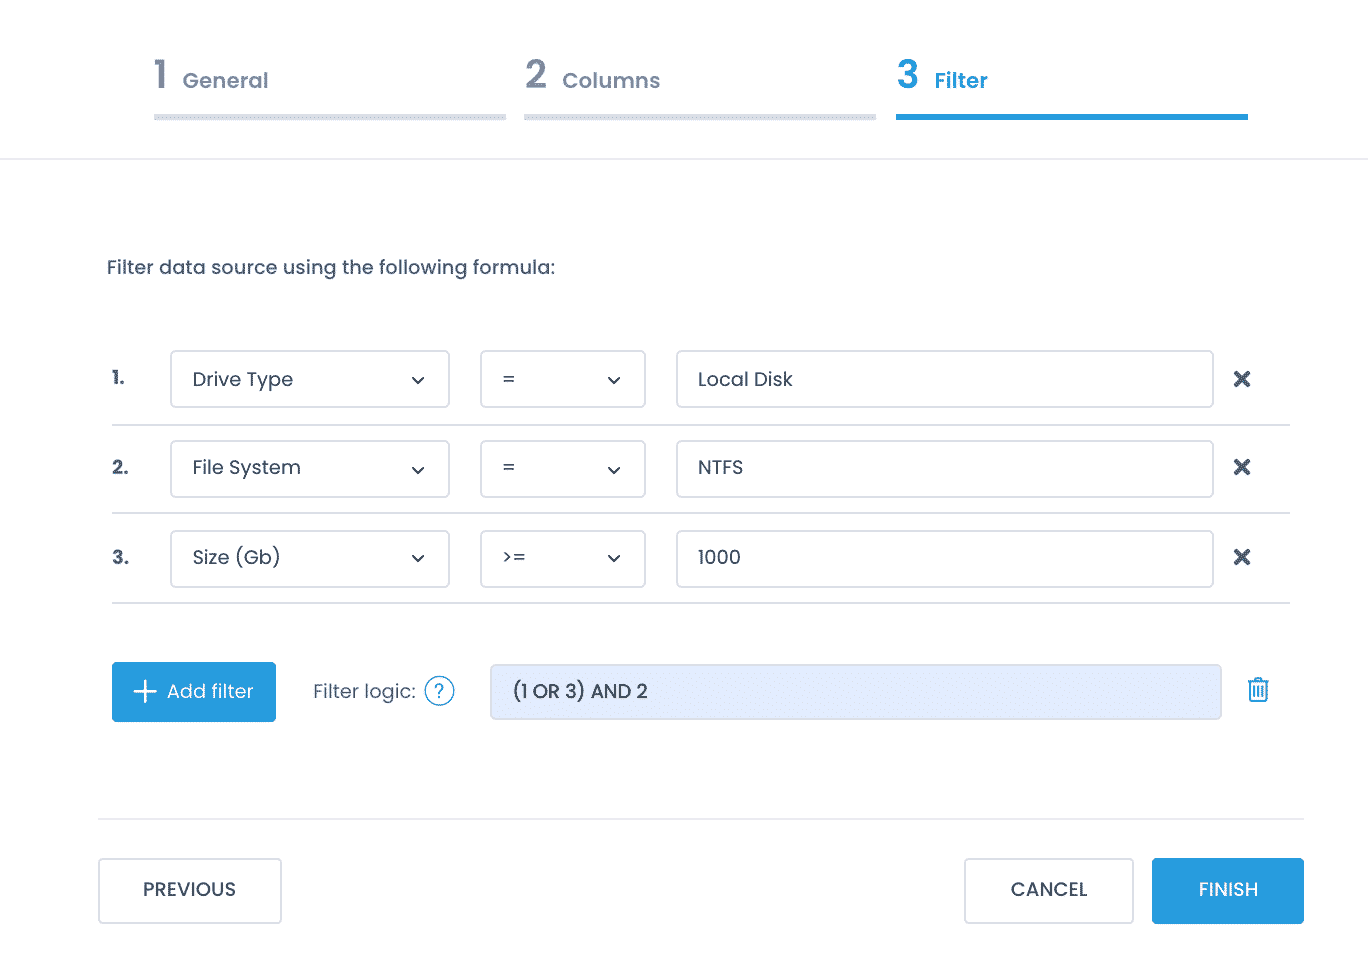The height and width of the screenshot is (964, 1368).
Task: Go back with the Previous button
Action: tap(189, 890)
